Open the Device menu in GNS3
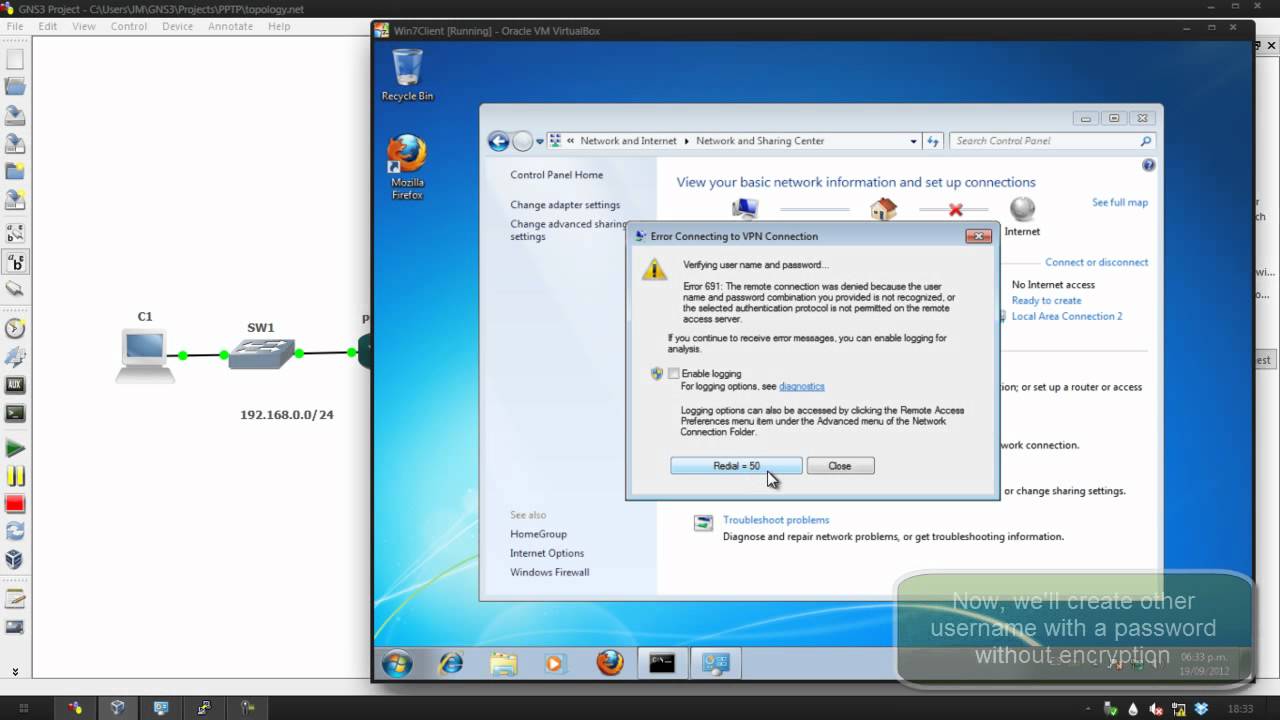 coord(178,26)
